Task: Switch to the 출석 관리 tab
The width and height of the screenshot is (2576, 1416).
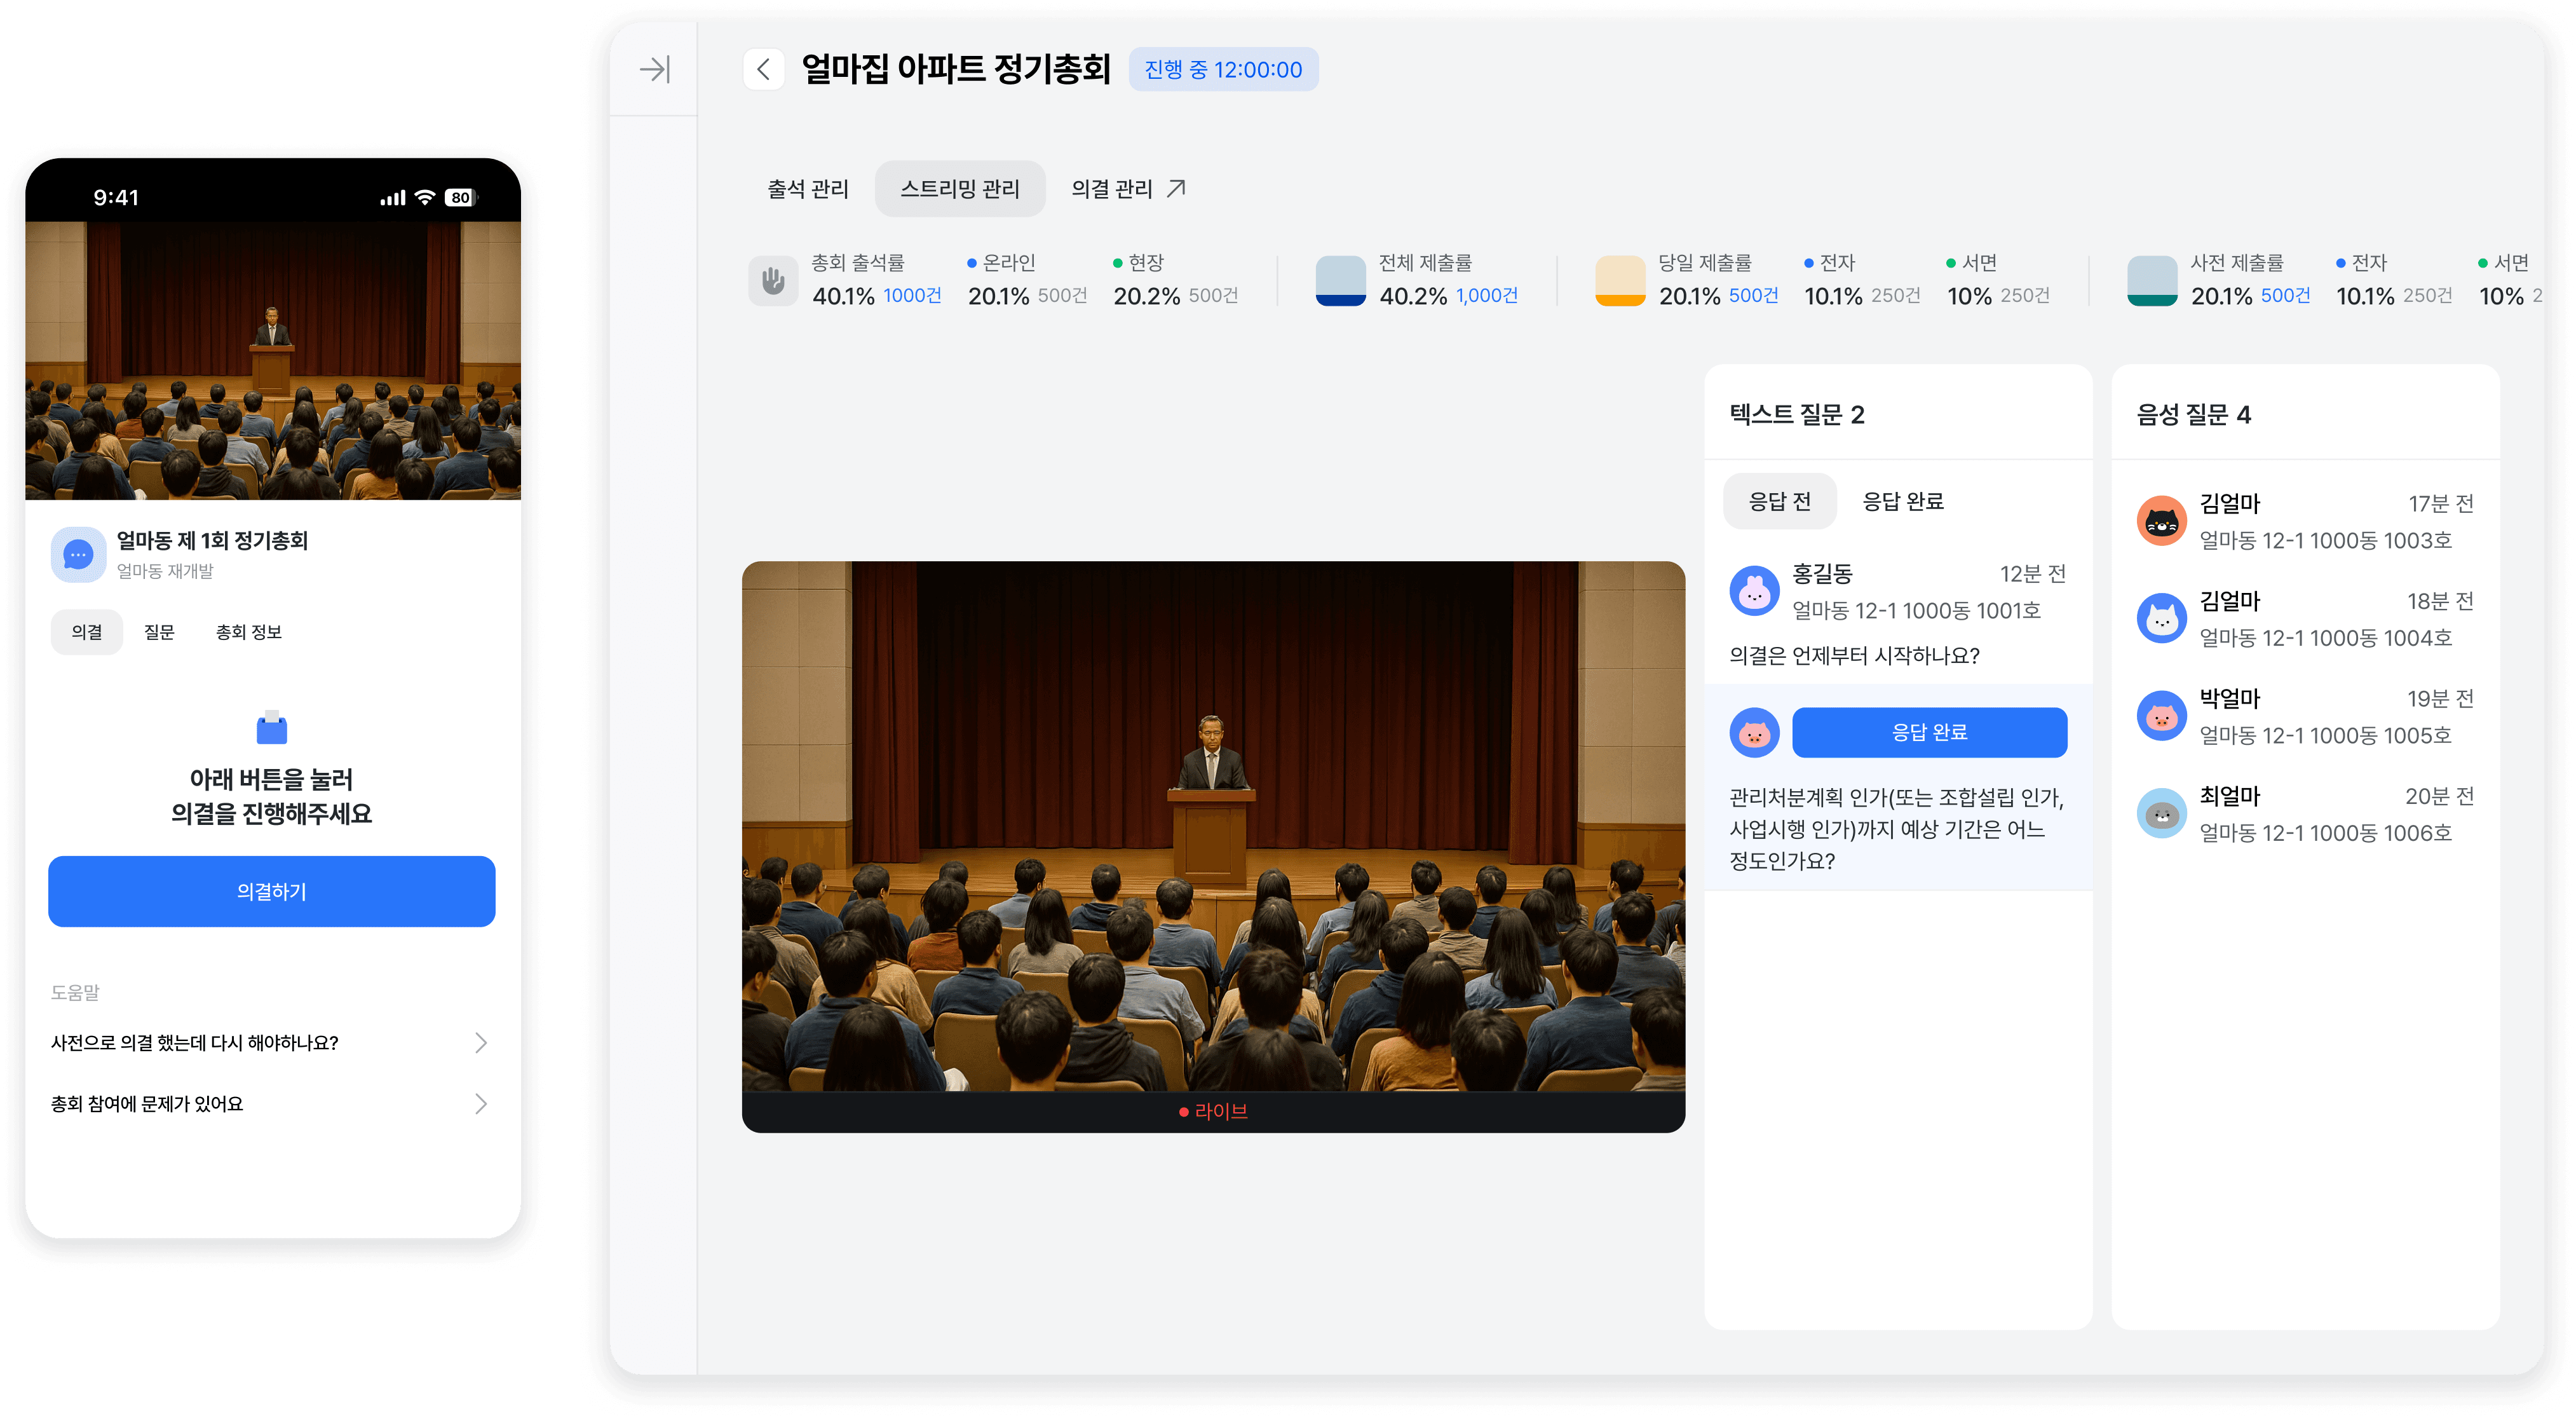Action: point(808,189)
